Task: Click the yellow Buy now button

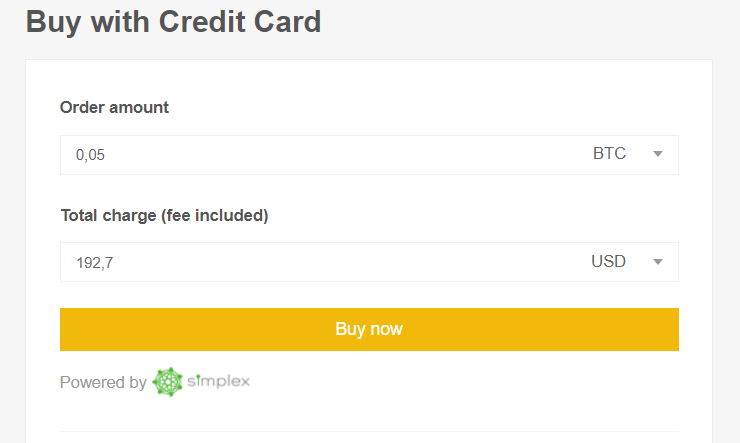Action: coord(369,329)
